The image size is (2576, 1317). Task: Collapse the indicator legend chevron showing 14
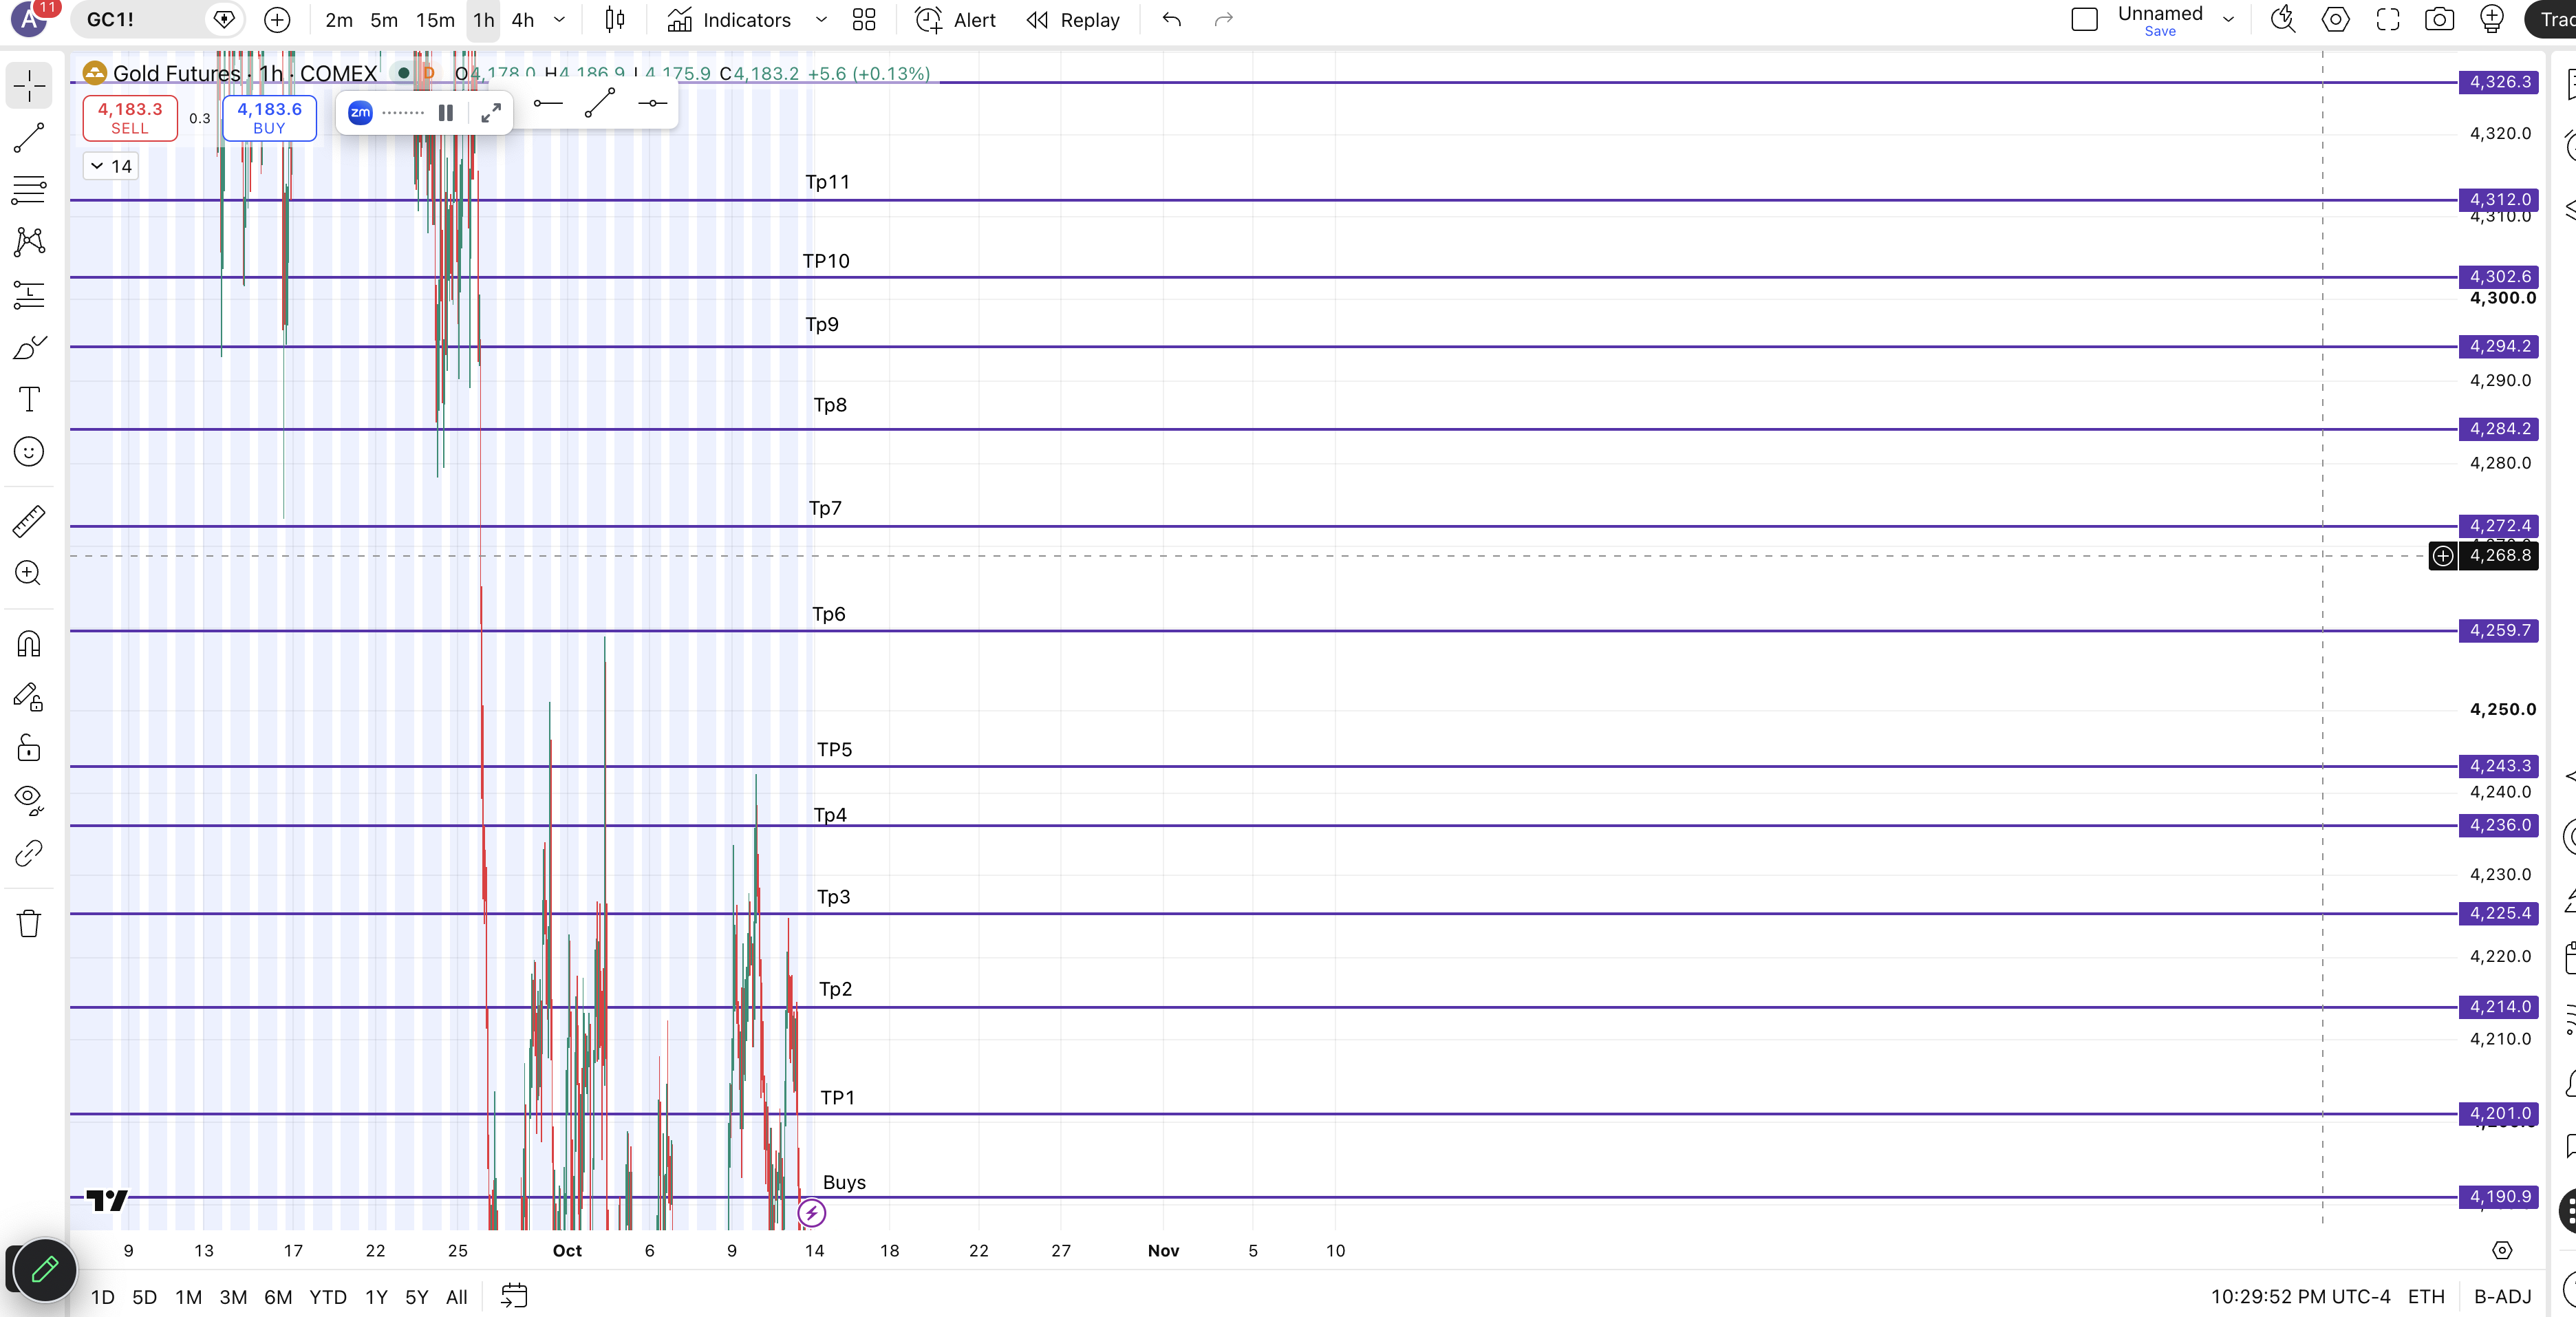(110, 166)
